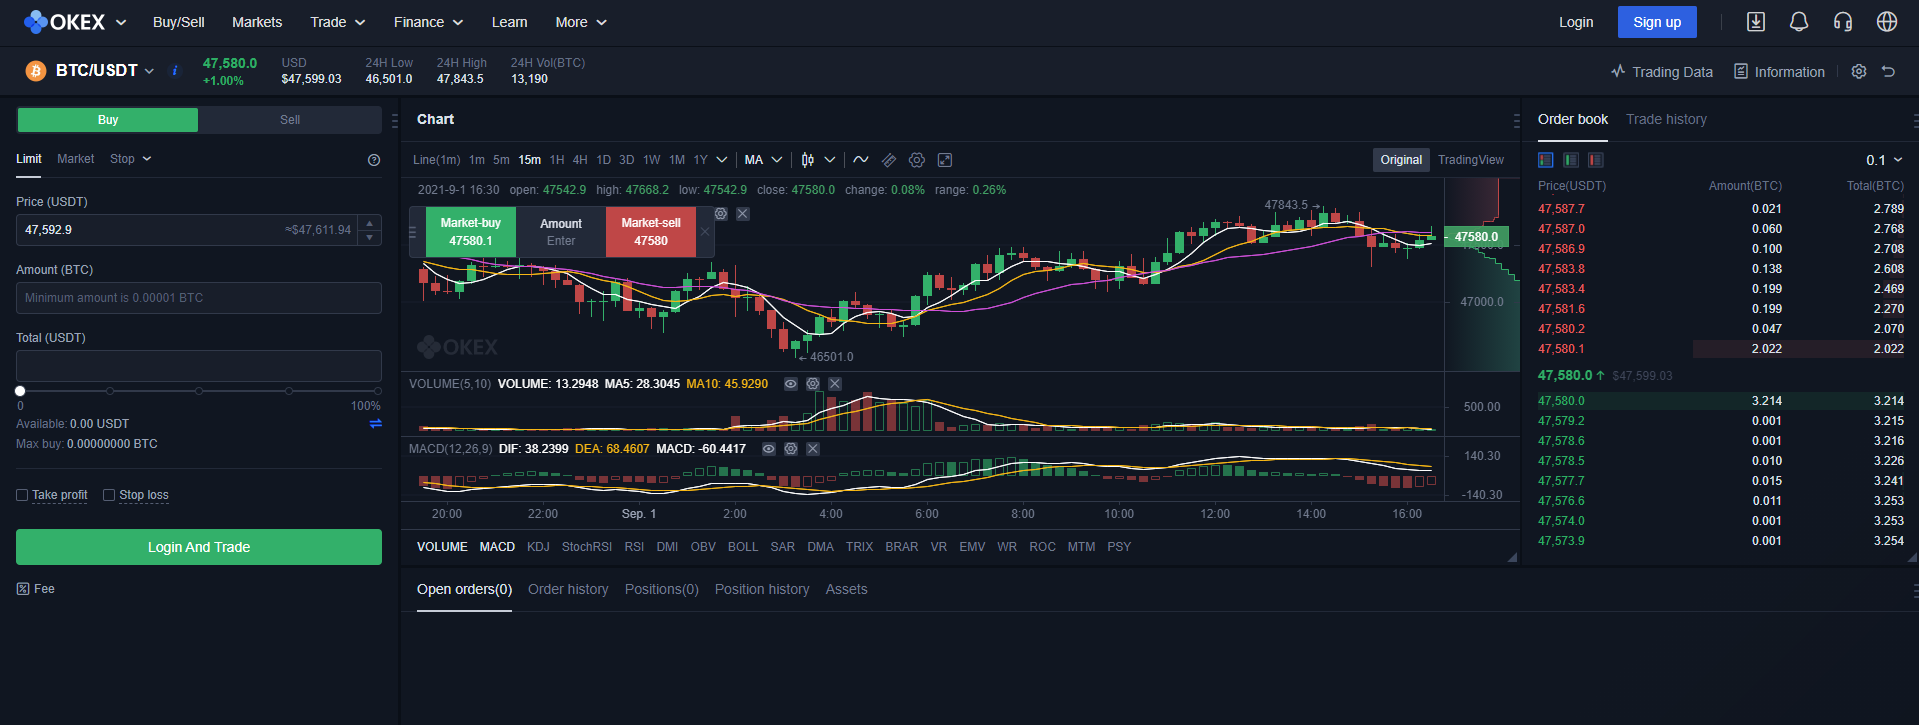This screenshot has width=1919, height=725.
Task: Click the order type help icon
Action: (x=374, y=160)
